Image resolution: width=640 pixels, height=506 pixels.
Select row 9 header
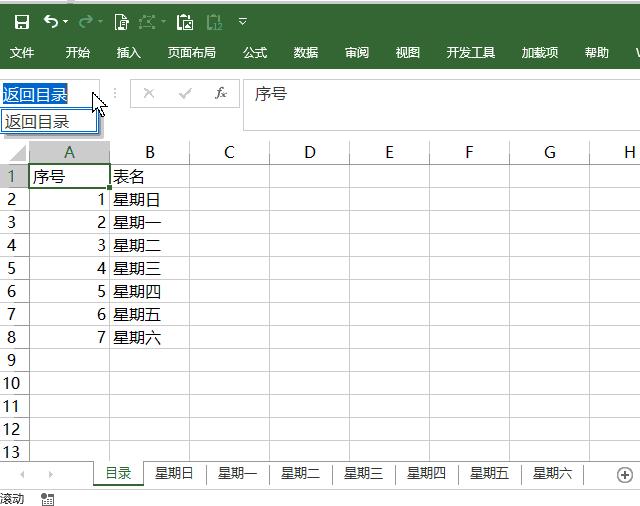tap(14, 360)
